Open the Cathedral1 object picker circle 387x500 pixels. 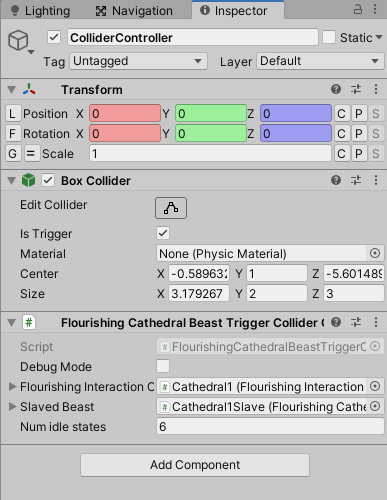tap(375, 386)
